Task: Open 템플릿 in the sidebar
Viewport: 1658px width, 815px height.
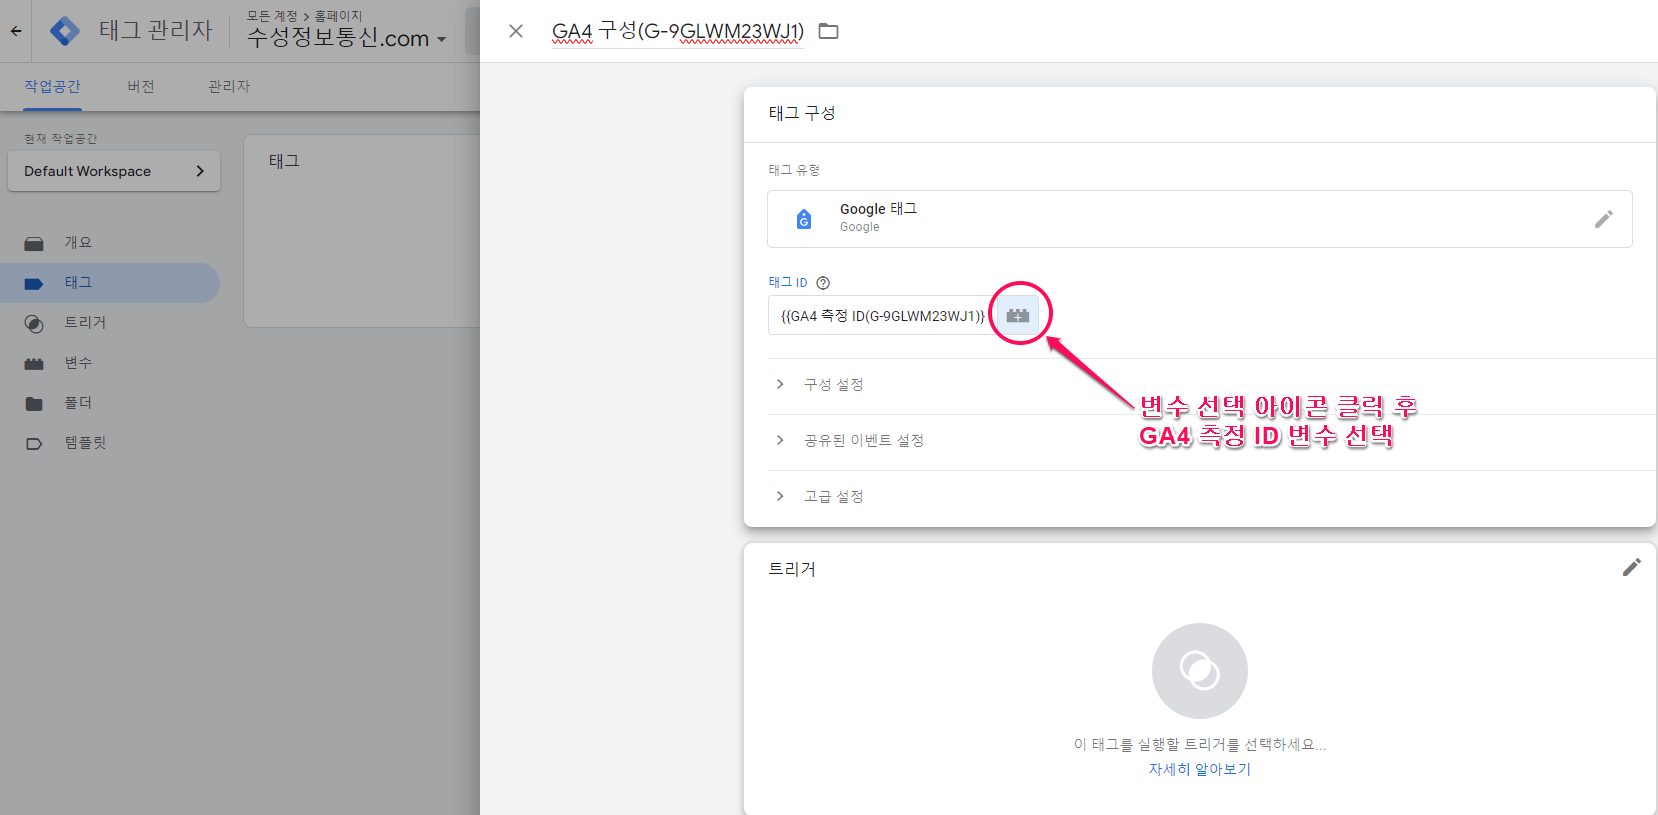Action: (85, 443)
